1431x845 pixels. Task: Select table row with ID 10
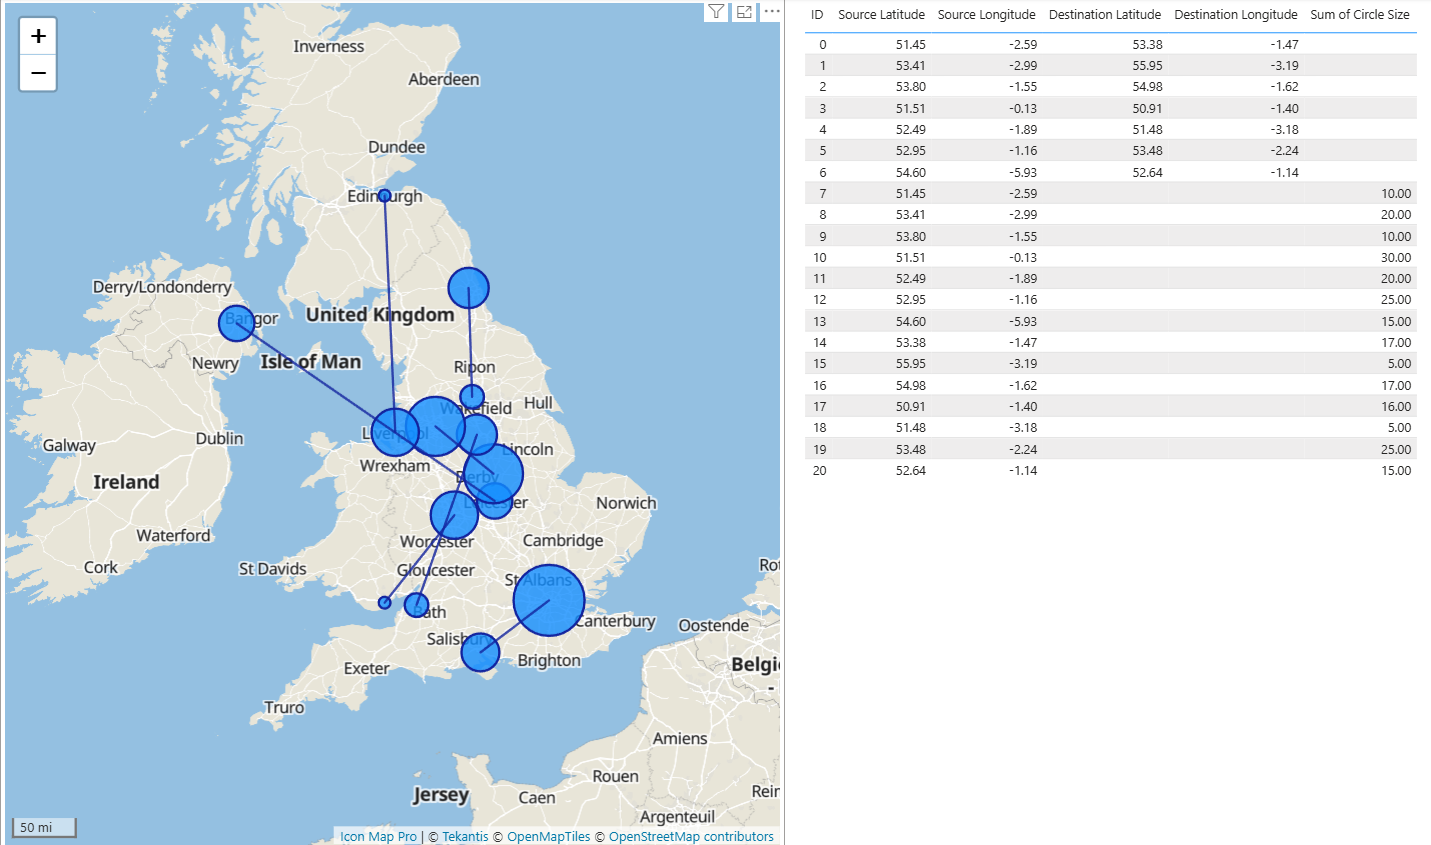pos(820,257)
